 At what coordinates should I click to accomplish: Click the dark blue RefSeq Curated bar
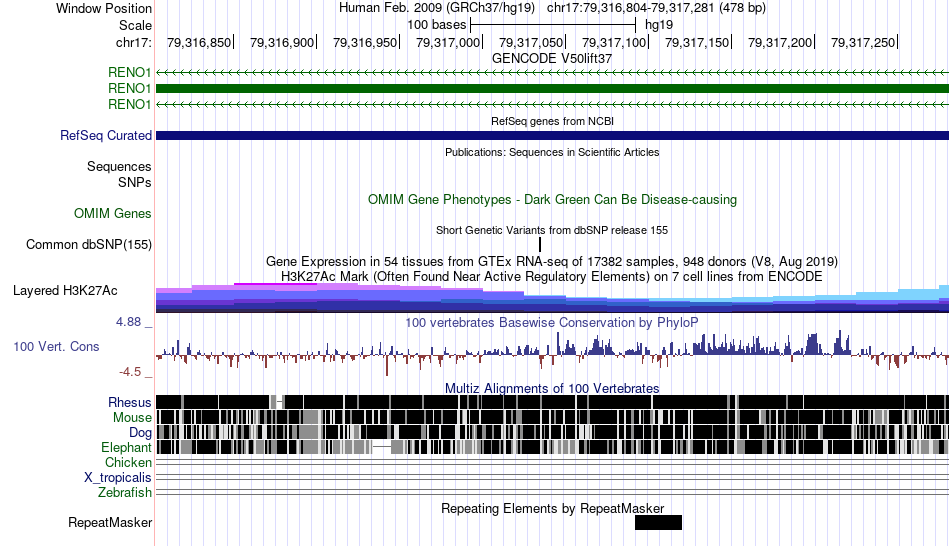(553, 136)
